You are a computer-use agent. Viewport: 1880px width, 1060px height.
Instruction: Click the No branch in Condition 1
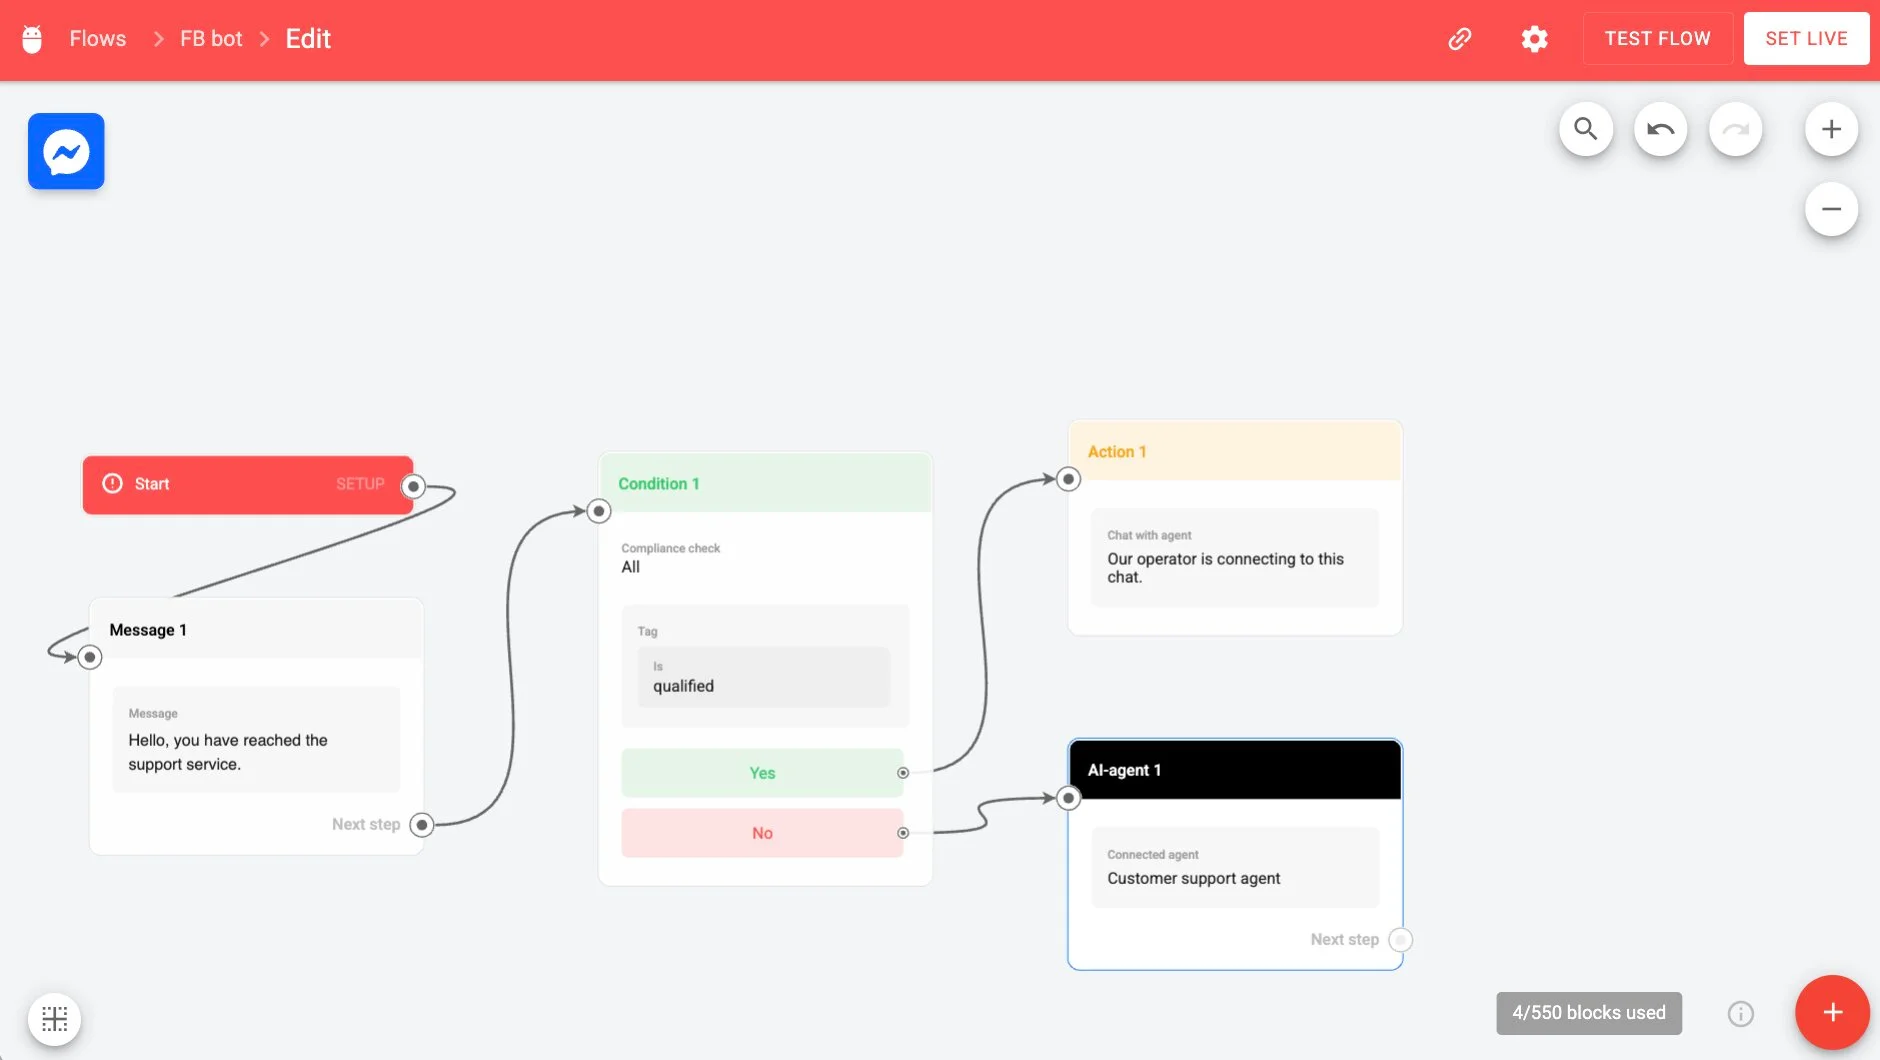762,833
